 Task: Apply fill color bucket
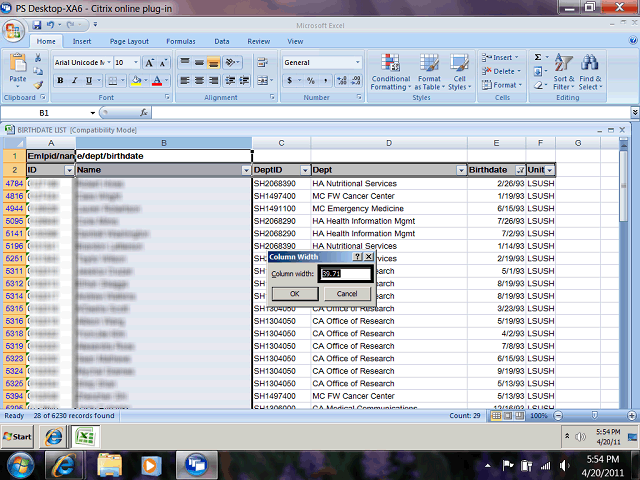136,80
